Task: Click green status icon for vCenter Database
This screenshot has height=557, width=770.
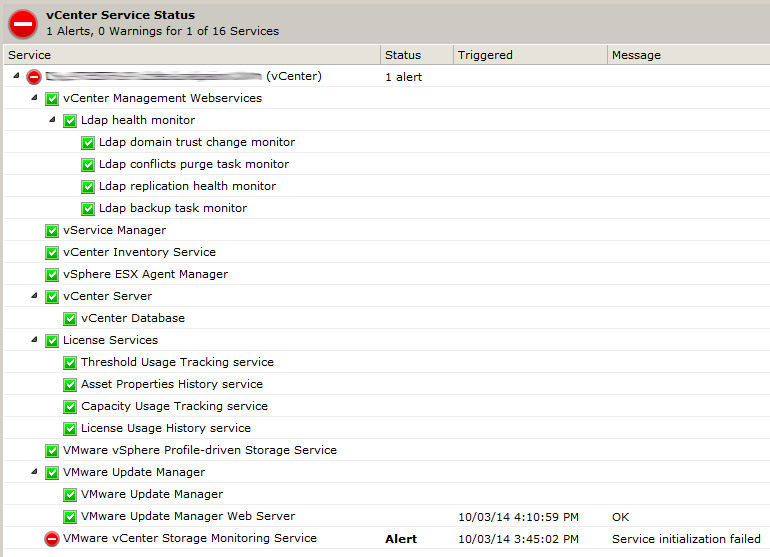Action: pyautogui.click(x=70, y=319)
